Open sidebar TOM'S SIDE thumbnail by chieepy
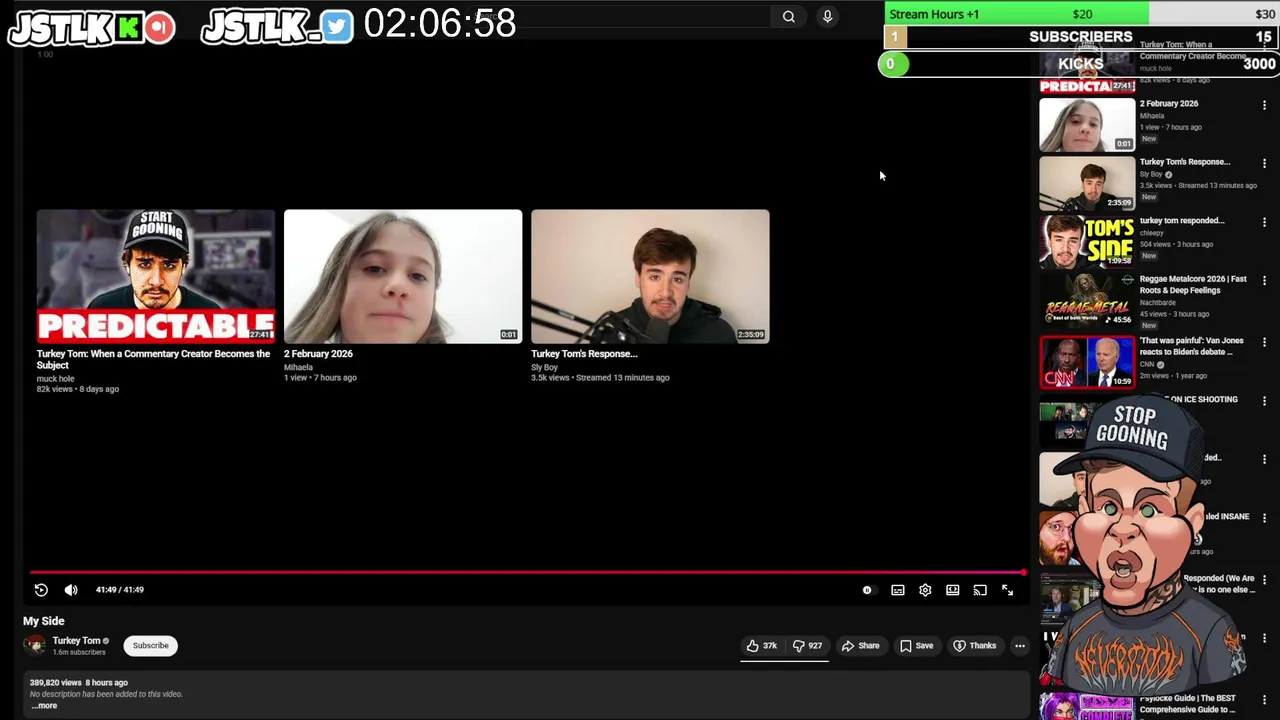 1087,241
